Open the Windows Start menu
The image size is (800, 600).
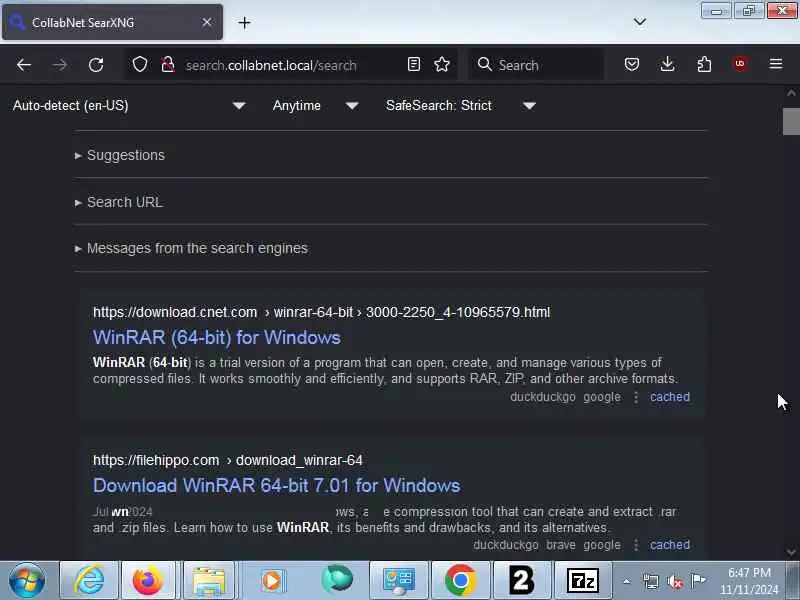(27, 581)
